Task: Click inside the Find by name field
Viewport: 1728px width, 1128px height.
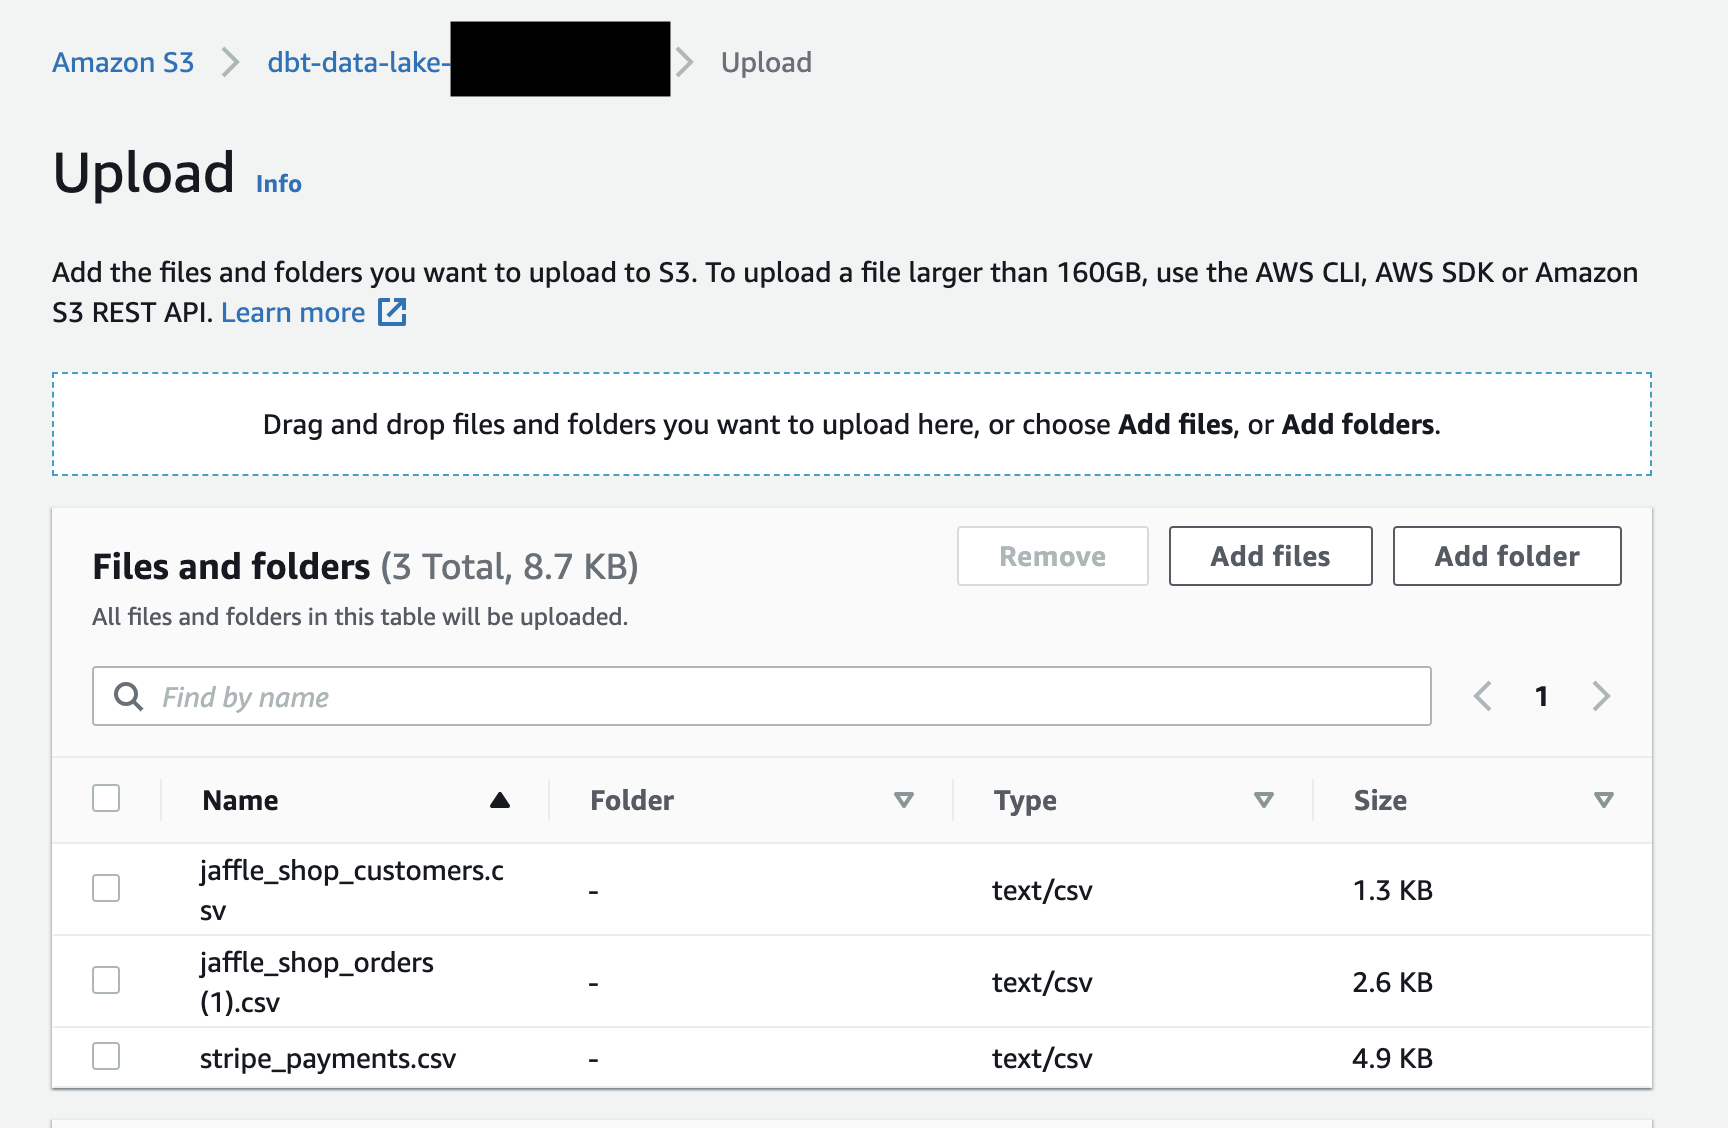Action: coord(600,696)
